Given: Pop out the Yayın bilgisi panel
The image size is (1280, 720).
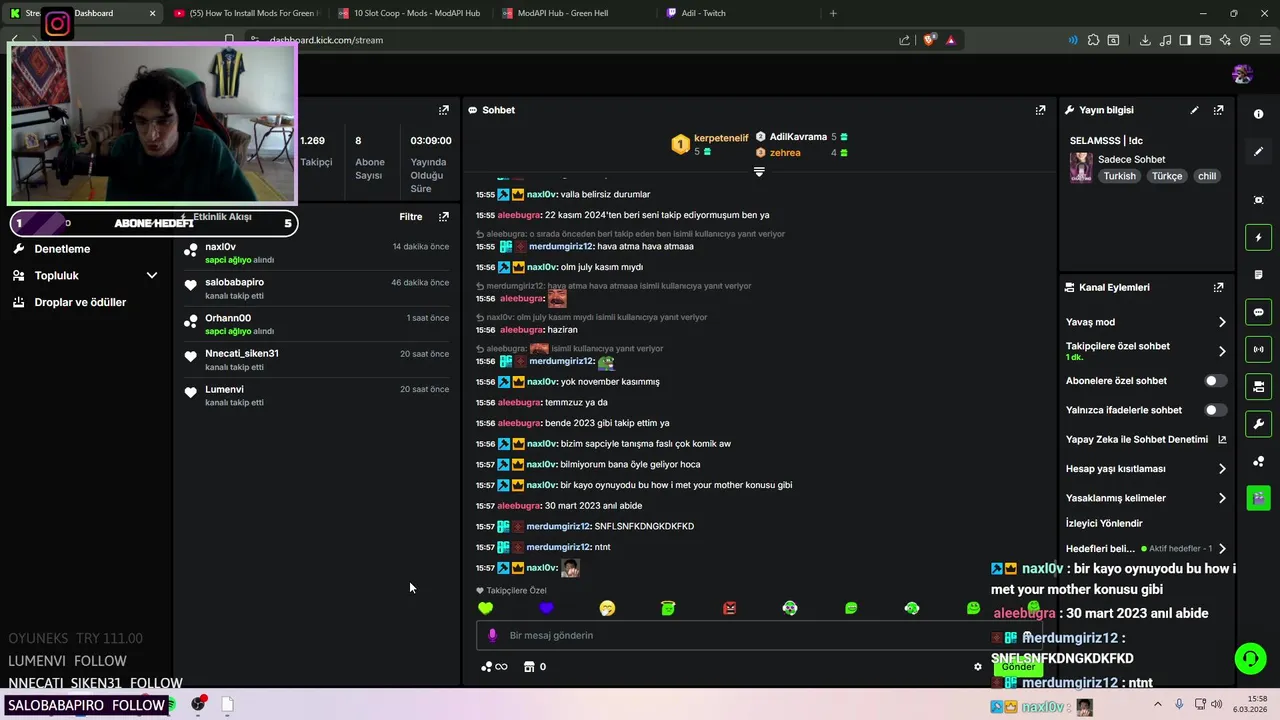Looking at the screenshot, I should click(1218, 110).
